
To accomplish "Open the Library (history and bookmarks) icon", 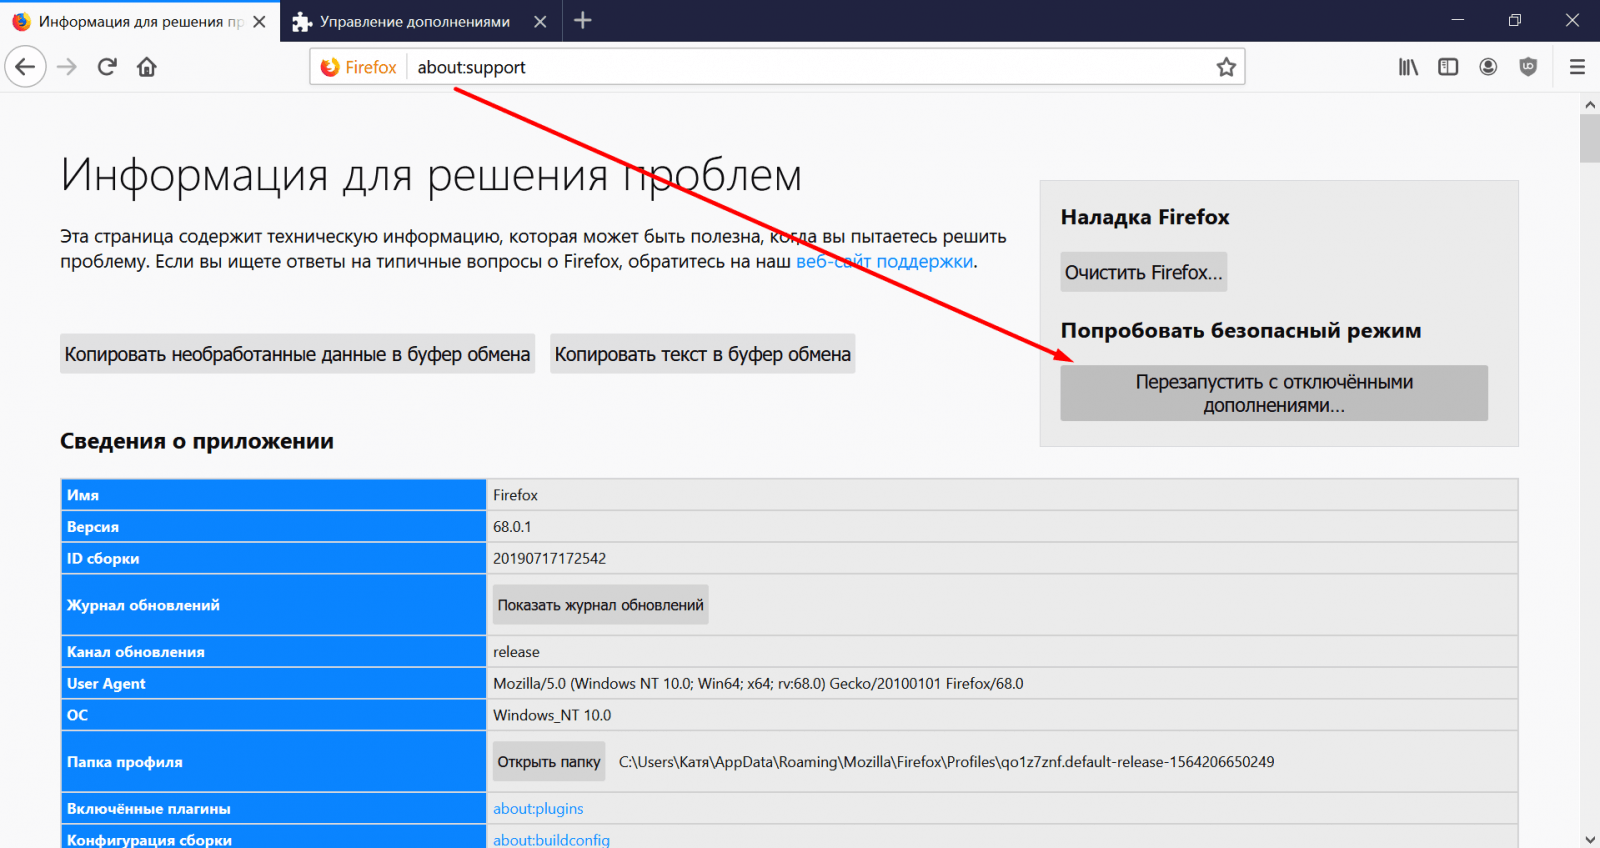I will [x=1408, y=67].
